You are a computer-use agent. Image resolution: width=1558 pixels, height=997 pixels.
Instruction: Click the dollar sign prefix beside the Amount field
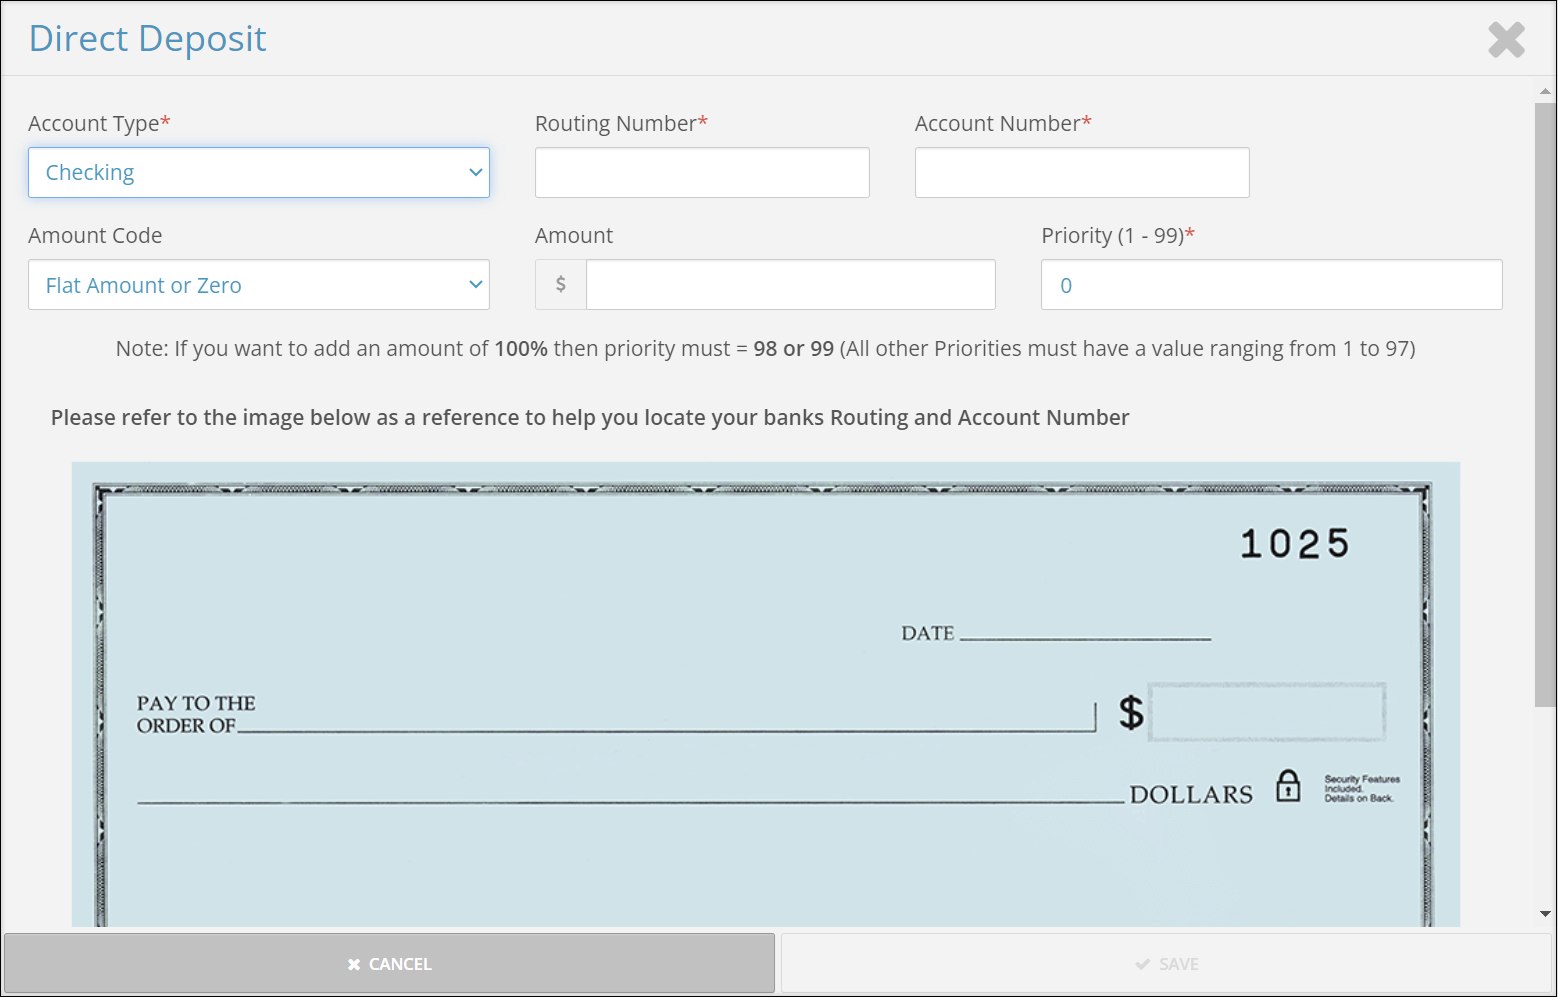[x=560, y=284]
